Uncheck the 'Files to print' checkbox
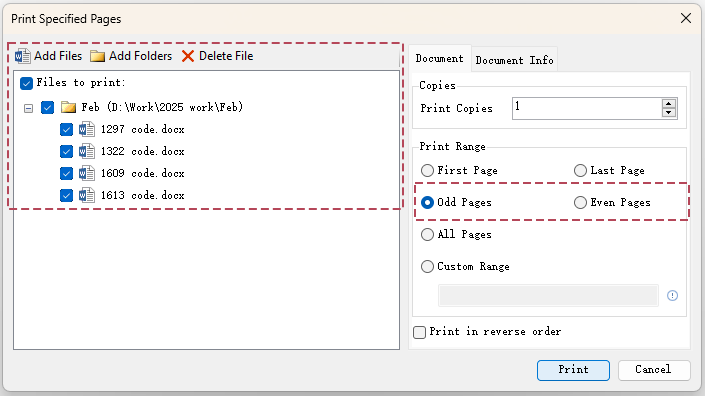Image resolution: width=705 pixels, height=396 pixels. point(27,83)
